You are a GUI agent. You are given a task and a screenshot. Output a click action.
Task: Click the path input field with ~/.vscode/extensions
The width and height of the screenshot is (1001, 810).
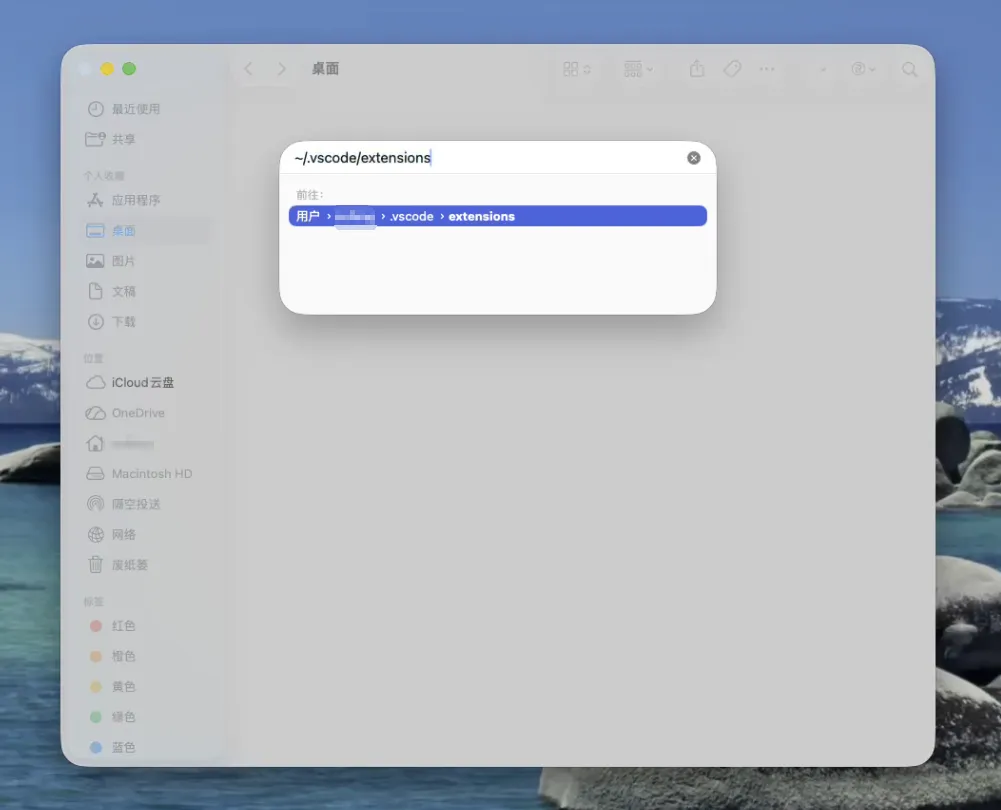point(480,158)
